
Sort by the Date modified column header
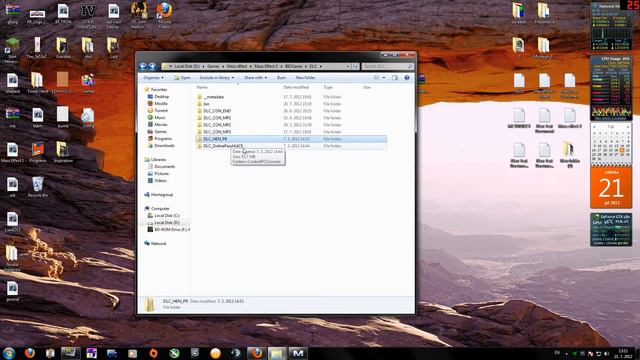296,87
